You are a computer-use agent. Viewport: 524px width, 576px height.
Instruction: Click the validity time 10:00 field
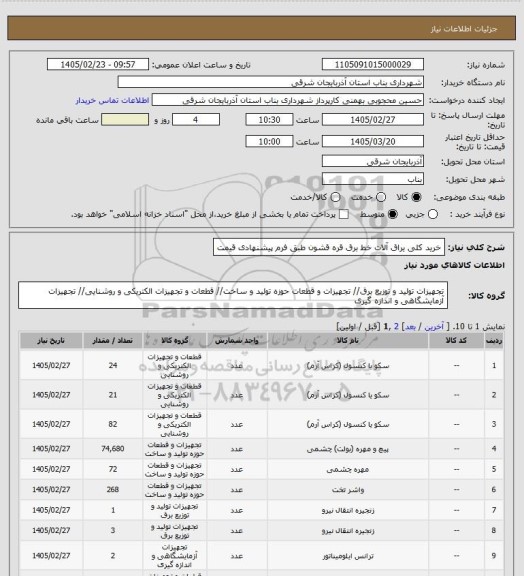coord(269,141)
